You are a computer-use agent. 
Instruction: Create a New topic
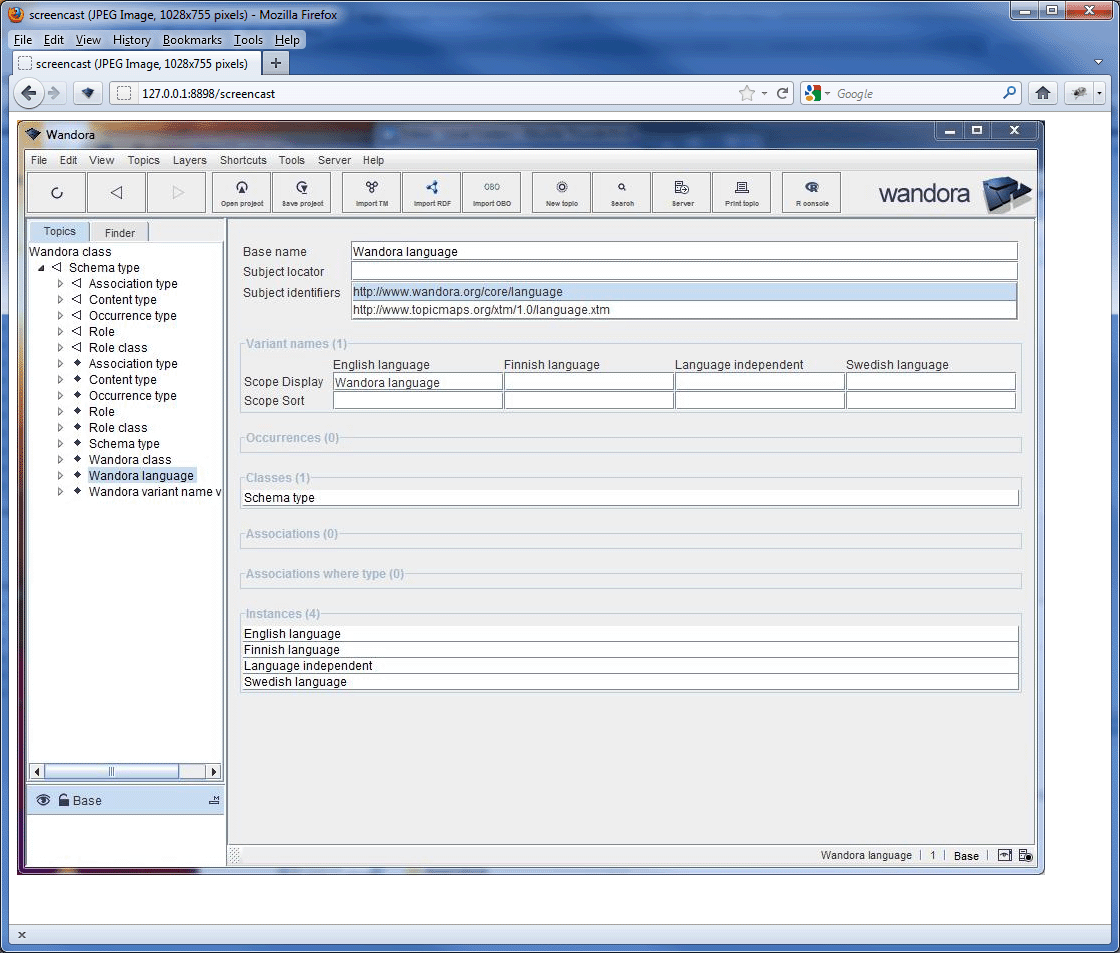tap(561, 192)
